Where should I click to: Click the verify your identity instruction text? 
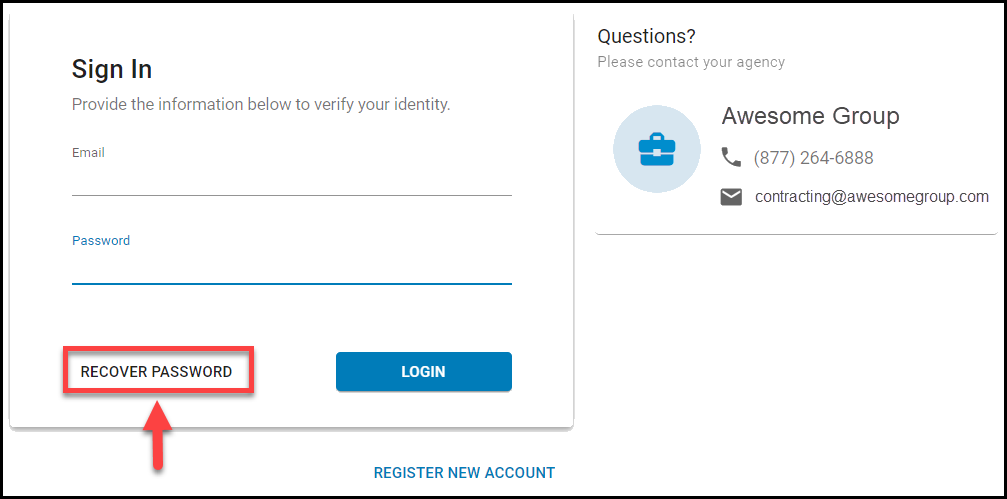pos(261,105)
